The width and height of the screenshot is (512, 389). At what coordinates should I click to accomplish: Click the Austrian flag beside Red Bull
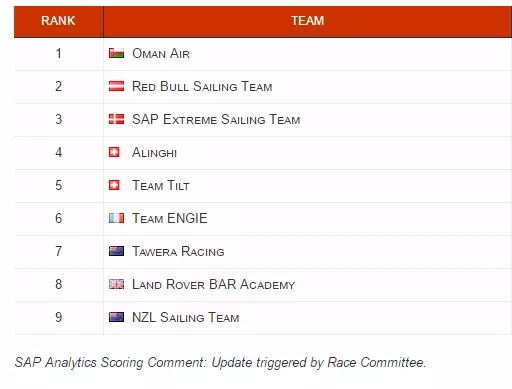116,86
